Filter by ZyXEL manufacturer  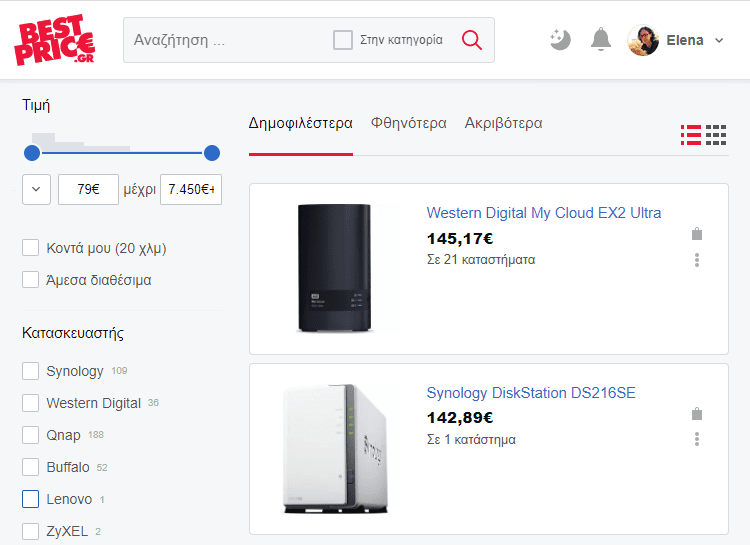[x=31, y=531]
